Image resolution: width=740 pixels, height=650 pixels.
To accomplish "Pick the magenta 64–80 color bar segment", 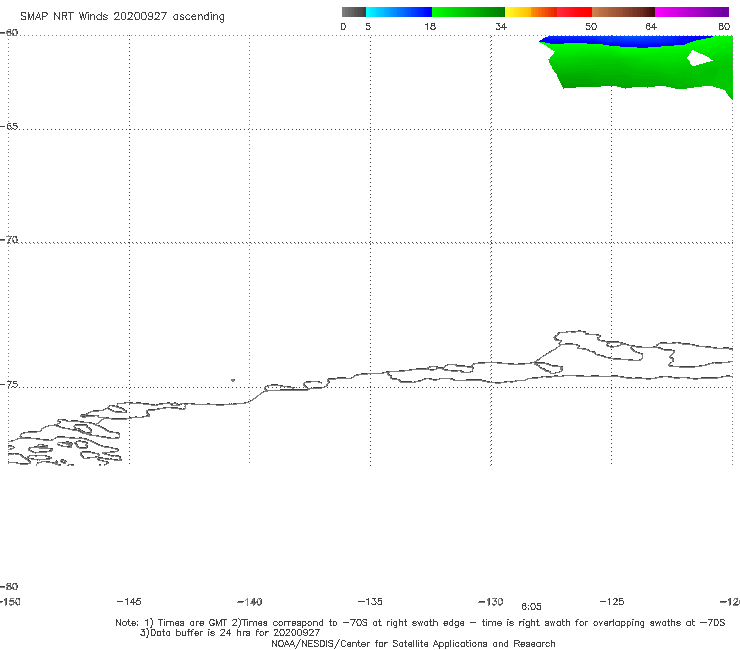I will tap(692, 12).
